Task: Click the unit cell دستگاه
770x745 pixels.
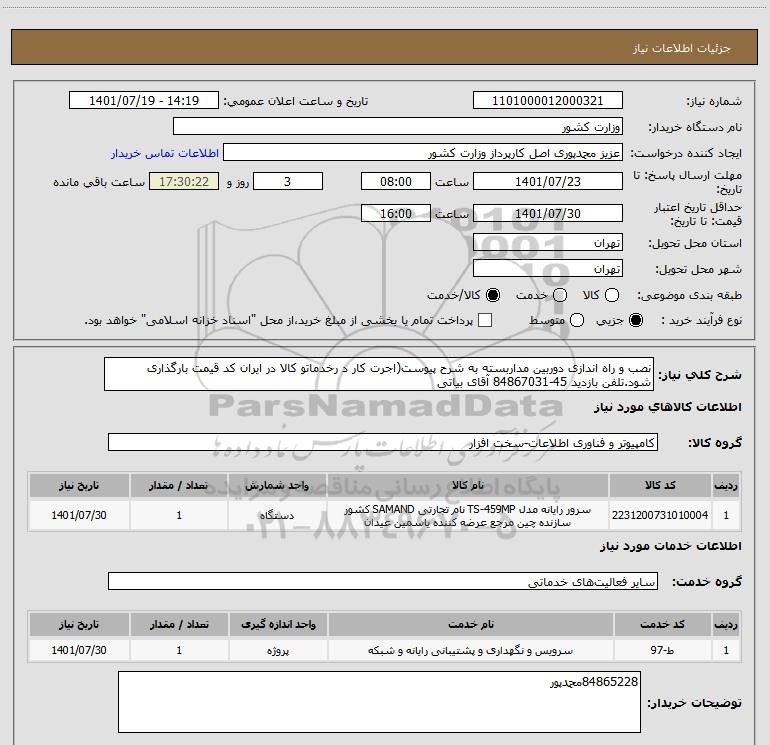Action: point(277,515)
